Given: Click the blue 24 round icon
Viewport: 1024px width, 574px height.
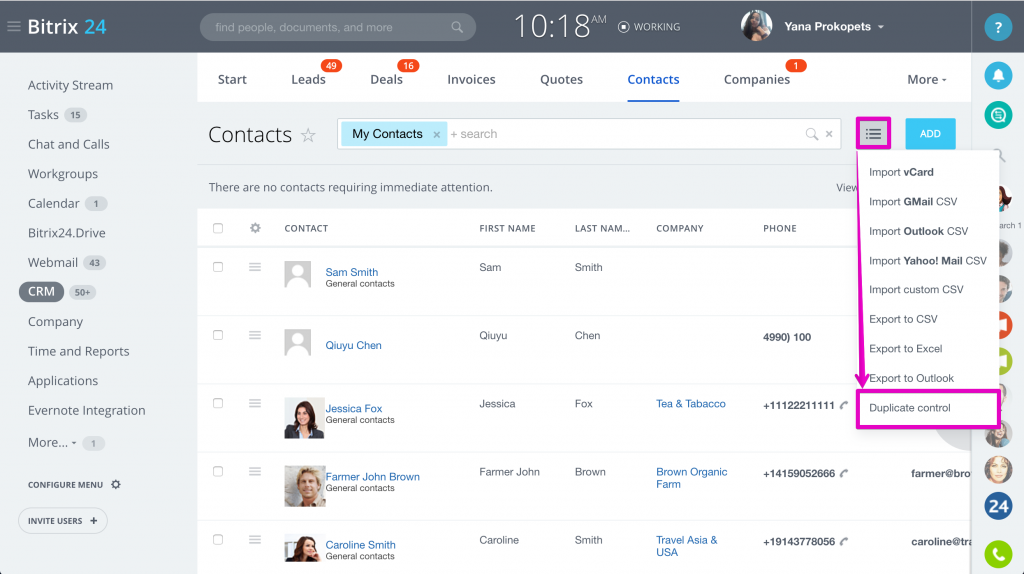Looking at the screenshot, I should point(998,506).
